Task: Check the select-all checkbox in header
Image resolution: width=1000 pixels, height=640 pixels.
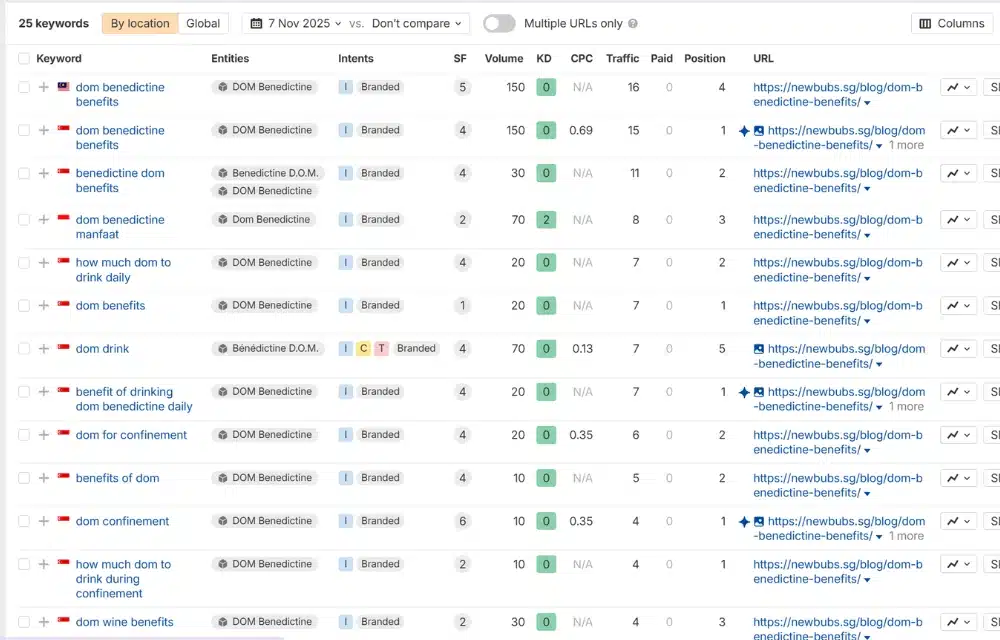Action: click(24, 59)
